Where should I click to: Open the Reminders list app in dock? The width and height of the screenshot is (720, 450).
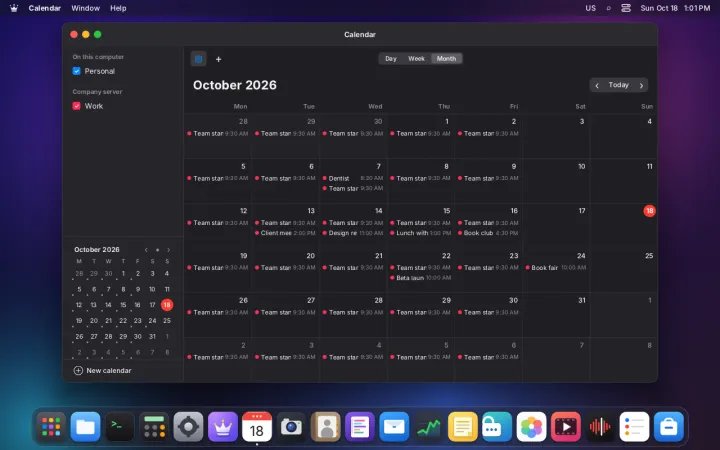634,427
